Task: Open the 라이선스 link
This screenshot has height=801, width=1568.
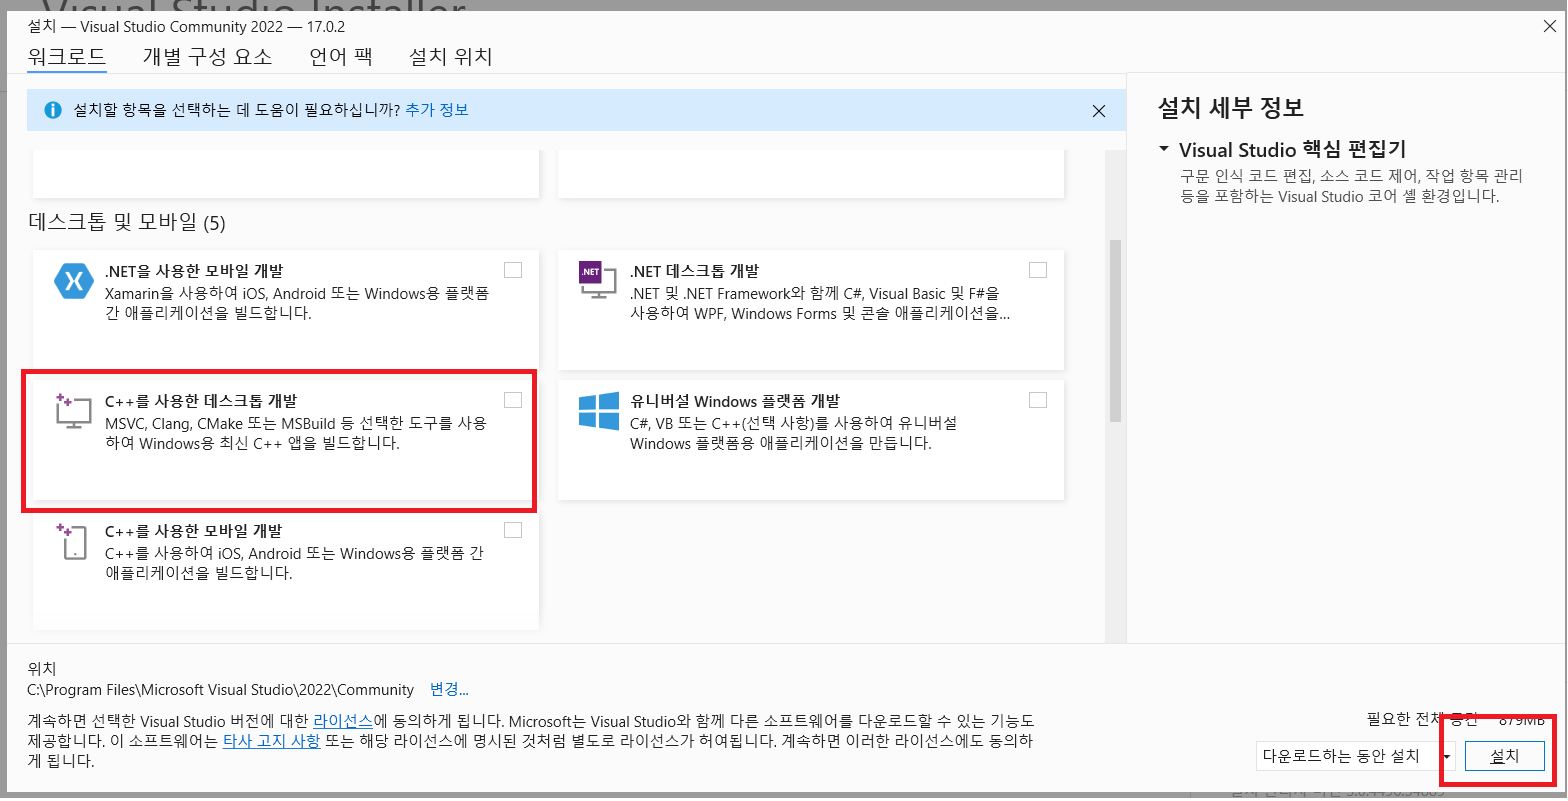Action: coord(343,720)
